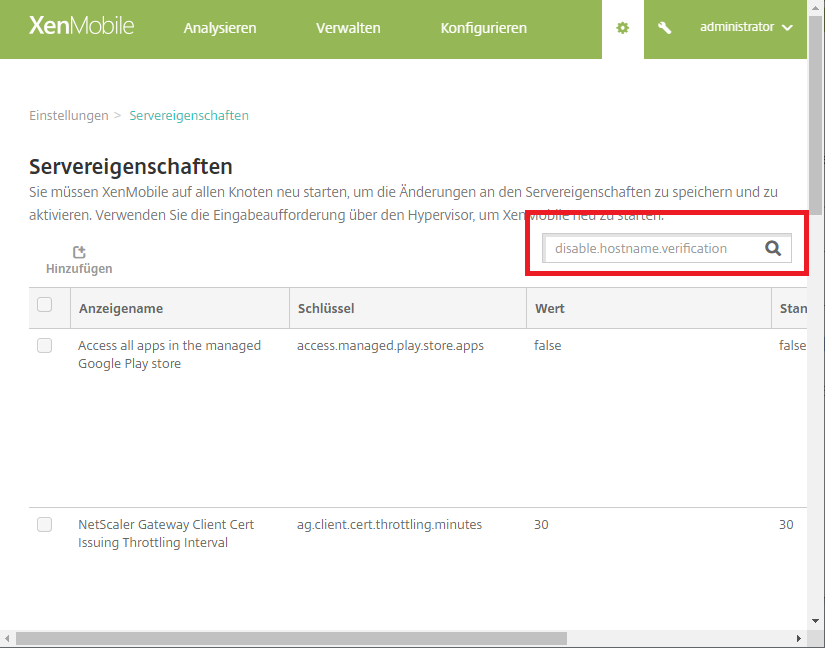The width and height of the screenshot is (825, 648).
Task: Sort by the Schlüssel column header
Action: 326,308
